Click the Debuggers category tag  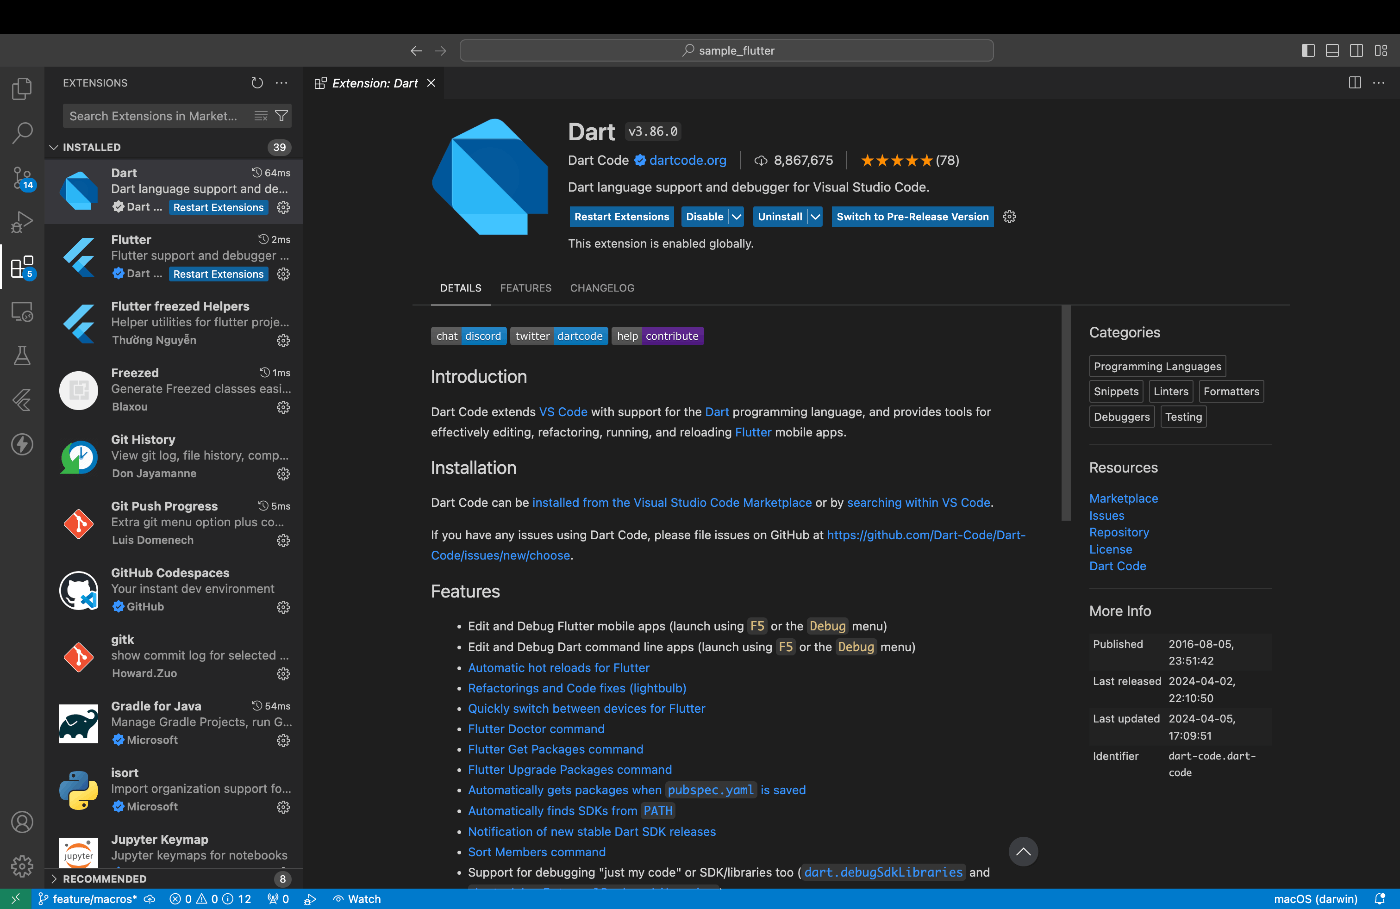(1122, 417)
